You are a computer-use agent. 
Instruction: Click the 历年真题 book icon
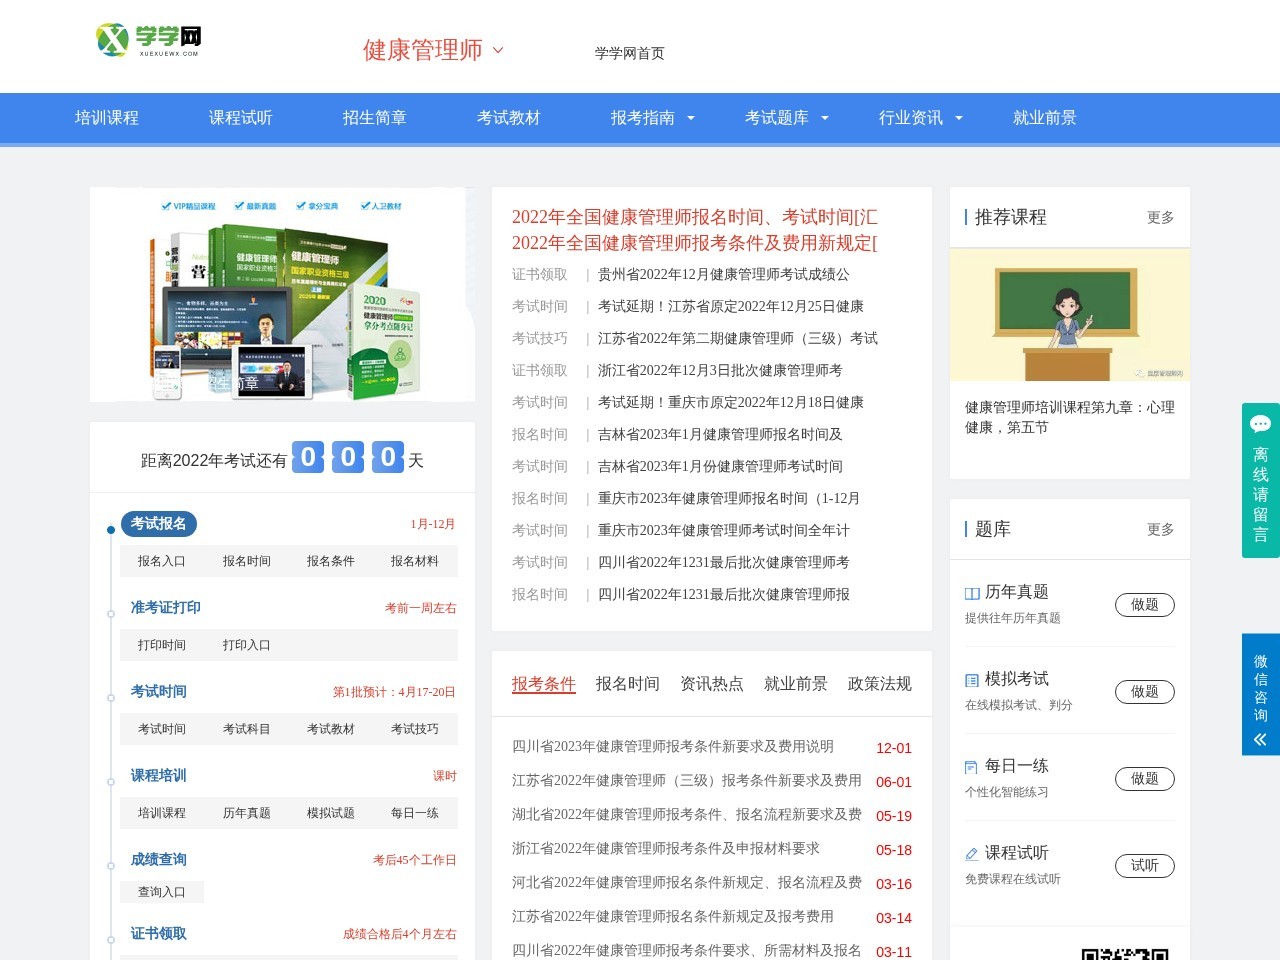(972, 593)
